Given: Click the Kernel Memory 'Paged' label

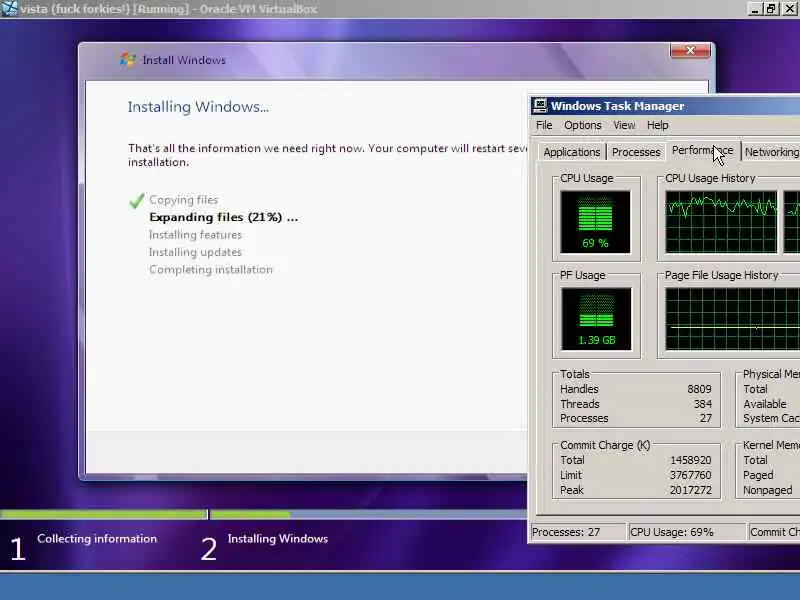Looking at the screenshot, I should (758, 475).
